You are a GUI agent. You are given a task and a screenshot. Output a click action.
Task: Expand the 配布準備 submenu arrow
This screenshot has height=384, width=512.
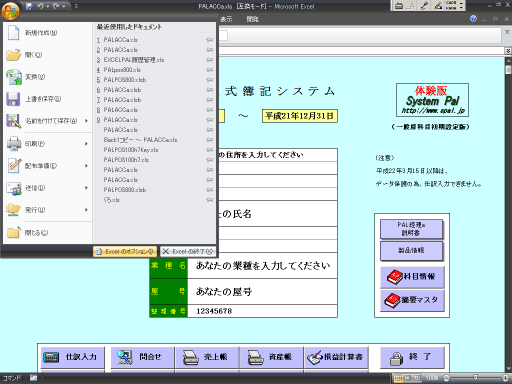(86, 166)
